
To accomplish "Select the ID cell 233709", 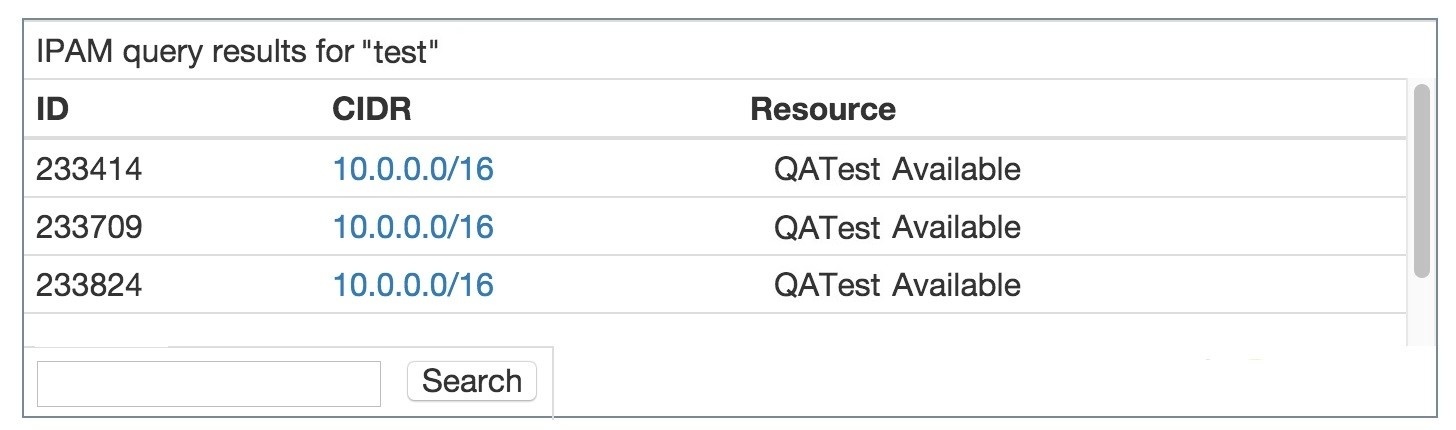I will point(89,227).
